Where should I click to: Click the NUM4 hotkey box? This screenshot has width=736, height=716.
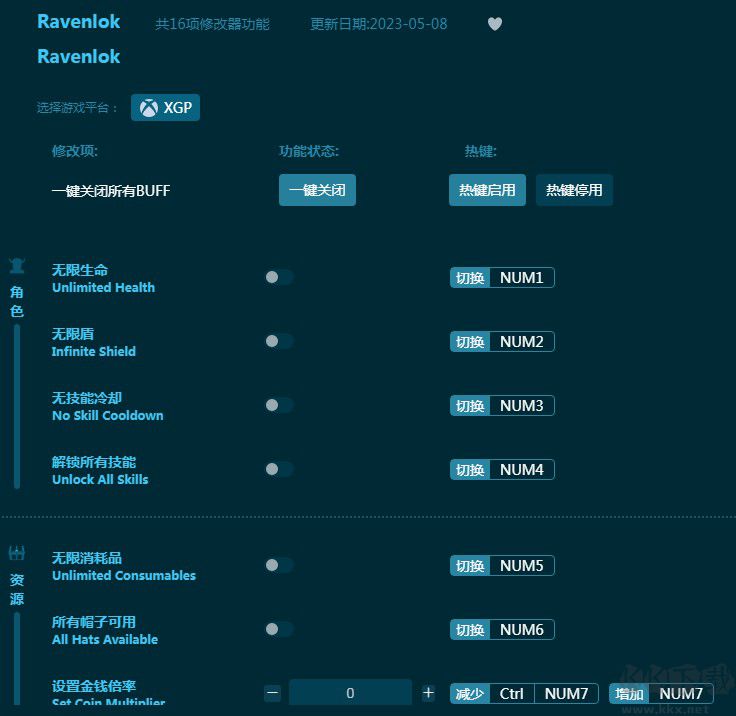tap(521, 470)
